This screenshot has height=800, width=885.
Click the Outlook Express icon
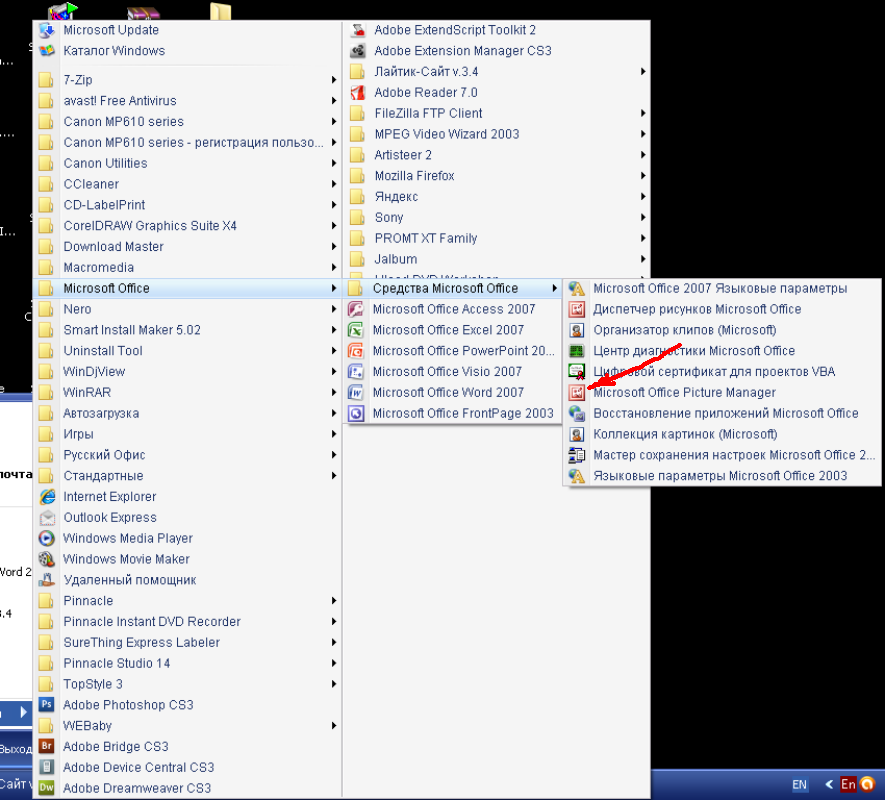click(x=47, y=518)
